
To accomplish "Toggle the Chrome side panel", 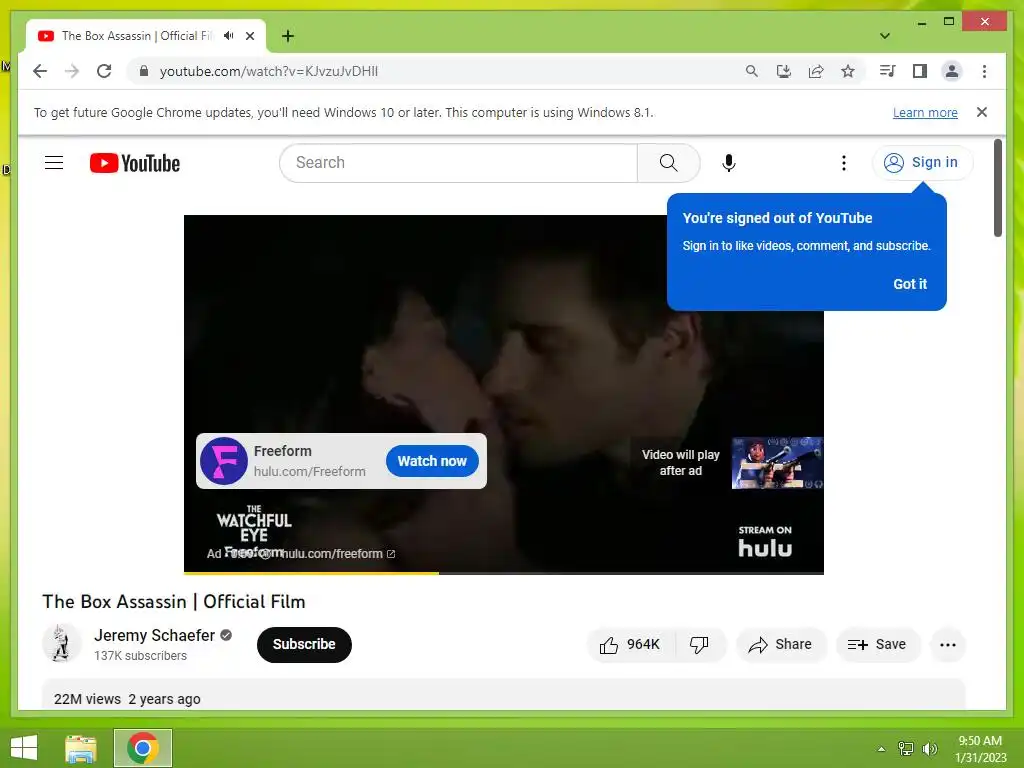I will coord(920,71).
